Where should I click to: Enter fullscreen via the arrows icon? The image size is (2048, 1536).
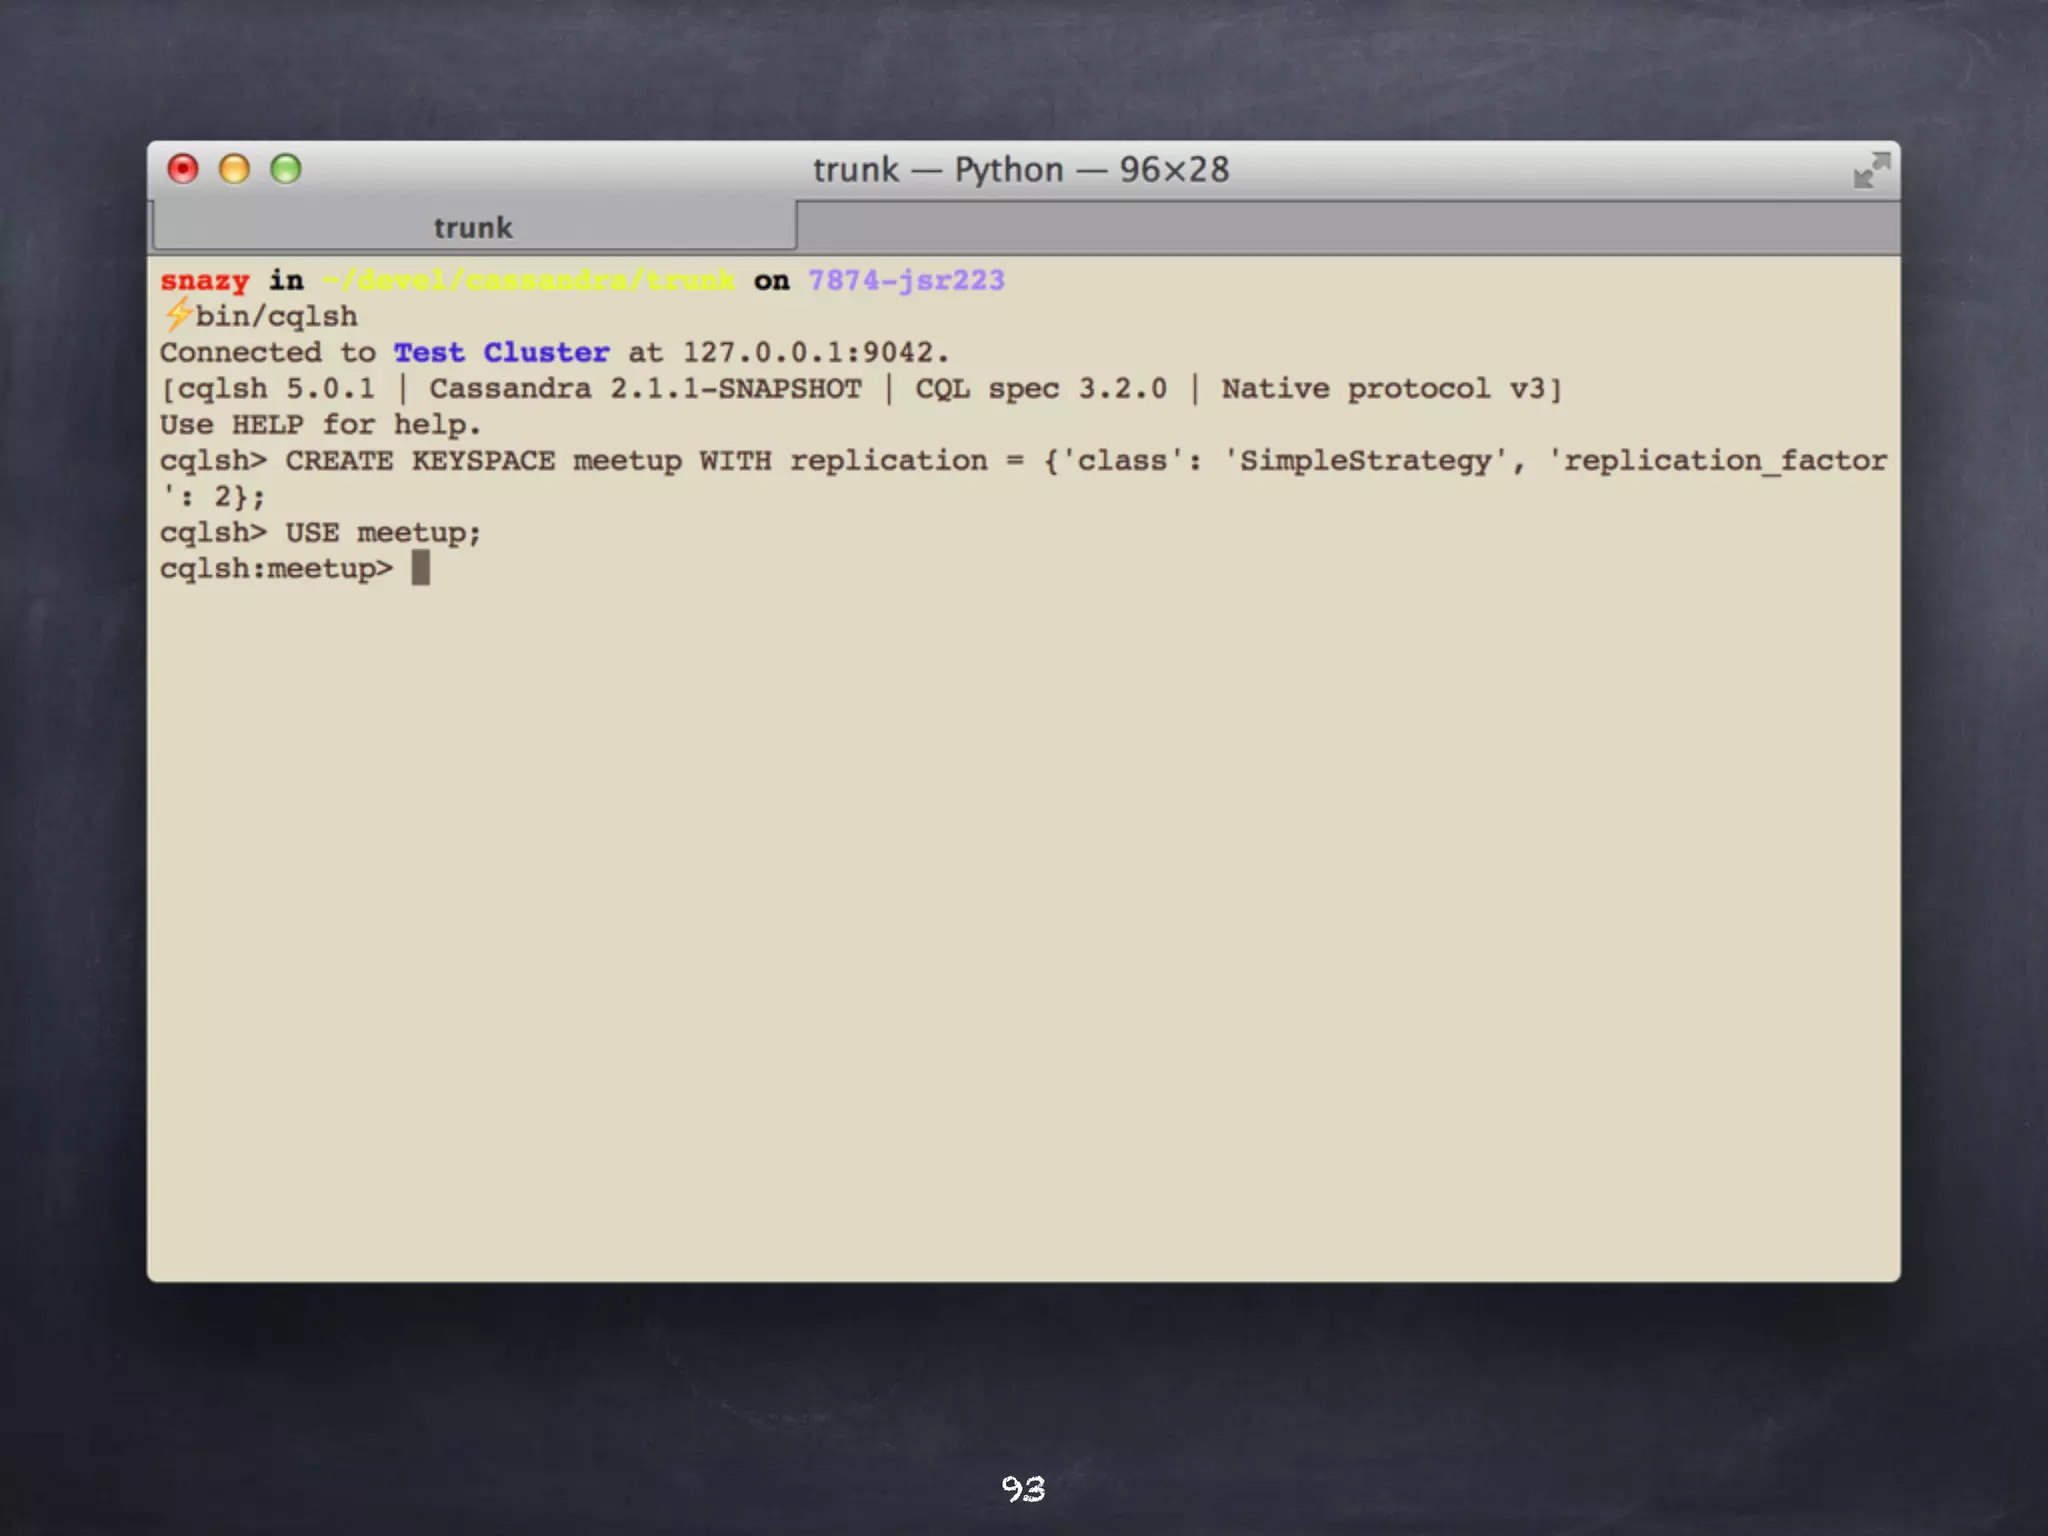point(1871,170)
